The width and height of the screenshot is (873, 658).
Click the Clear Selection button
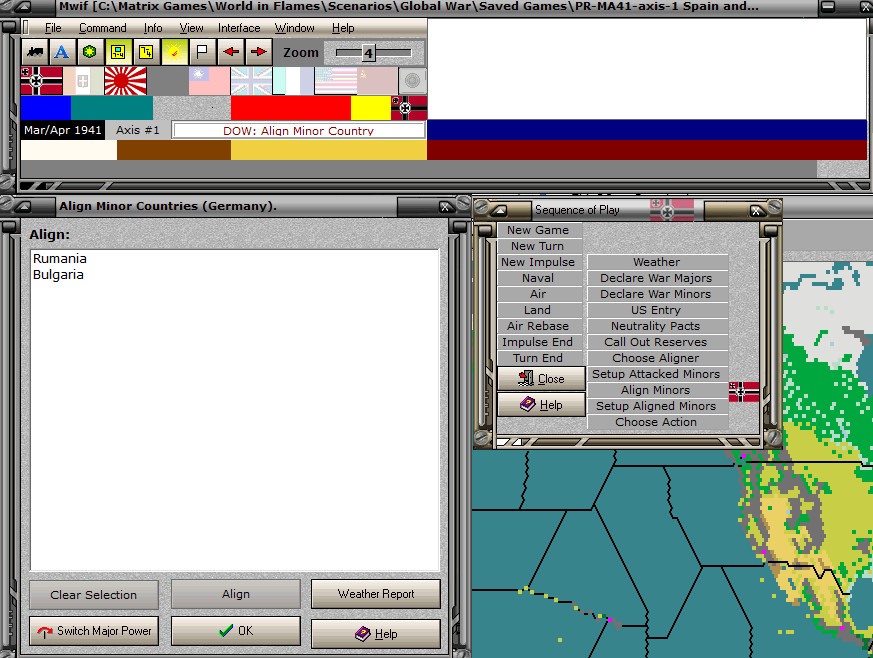94,595
